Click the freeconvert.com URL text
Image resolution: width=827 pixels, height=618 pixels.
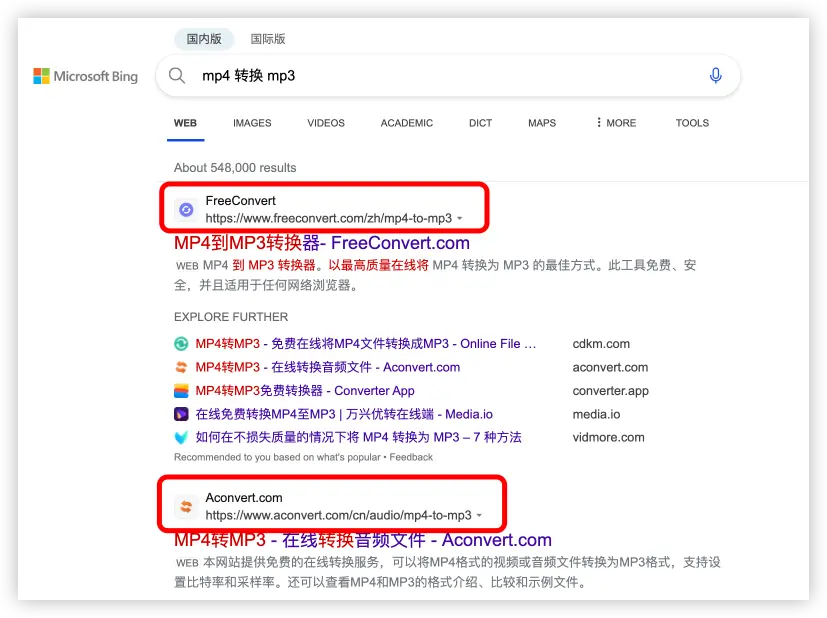[329, 218]
